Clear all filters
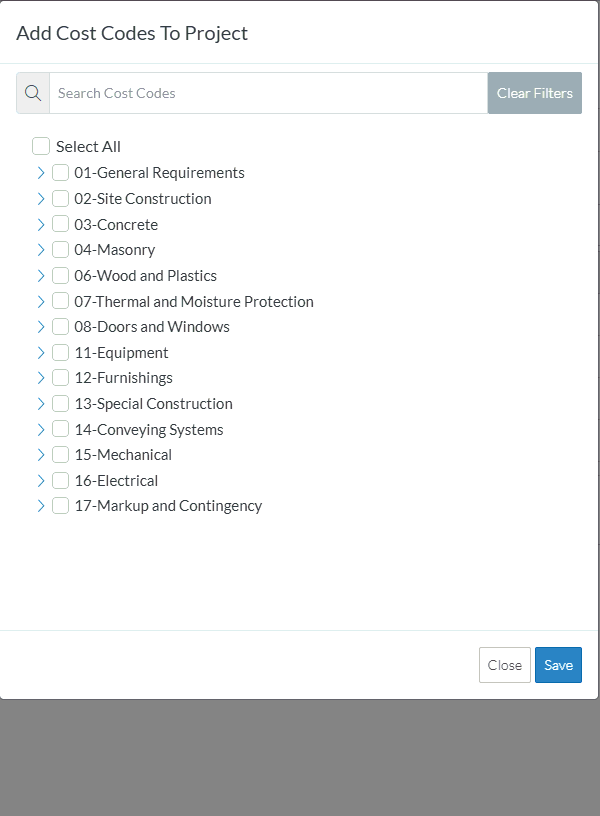Screen dimensions: 600x816 pos(534,93)
